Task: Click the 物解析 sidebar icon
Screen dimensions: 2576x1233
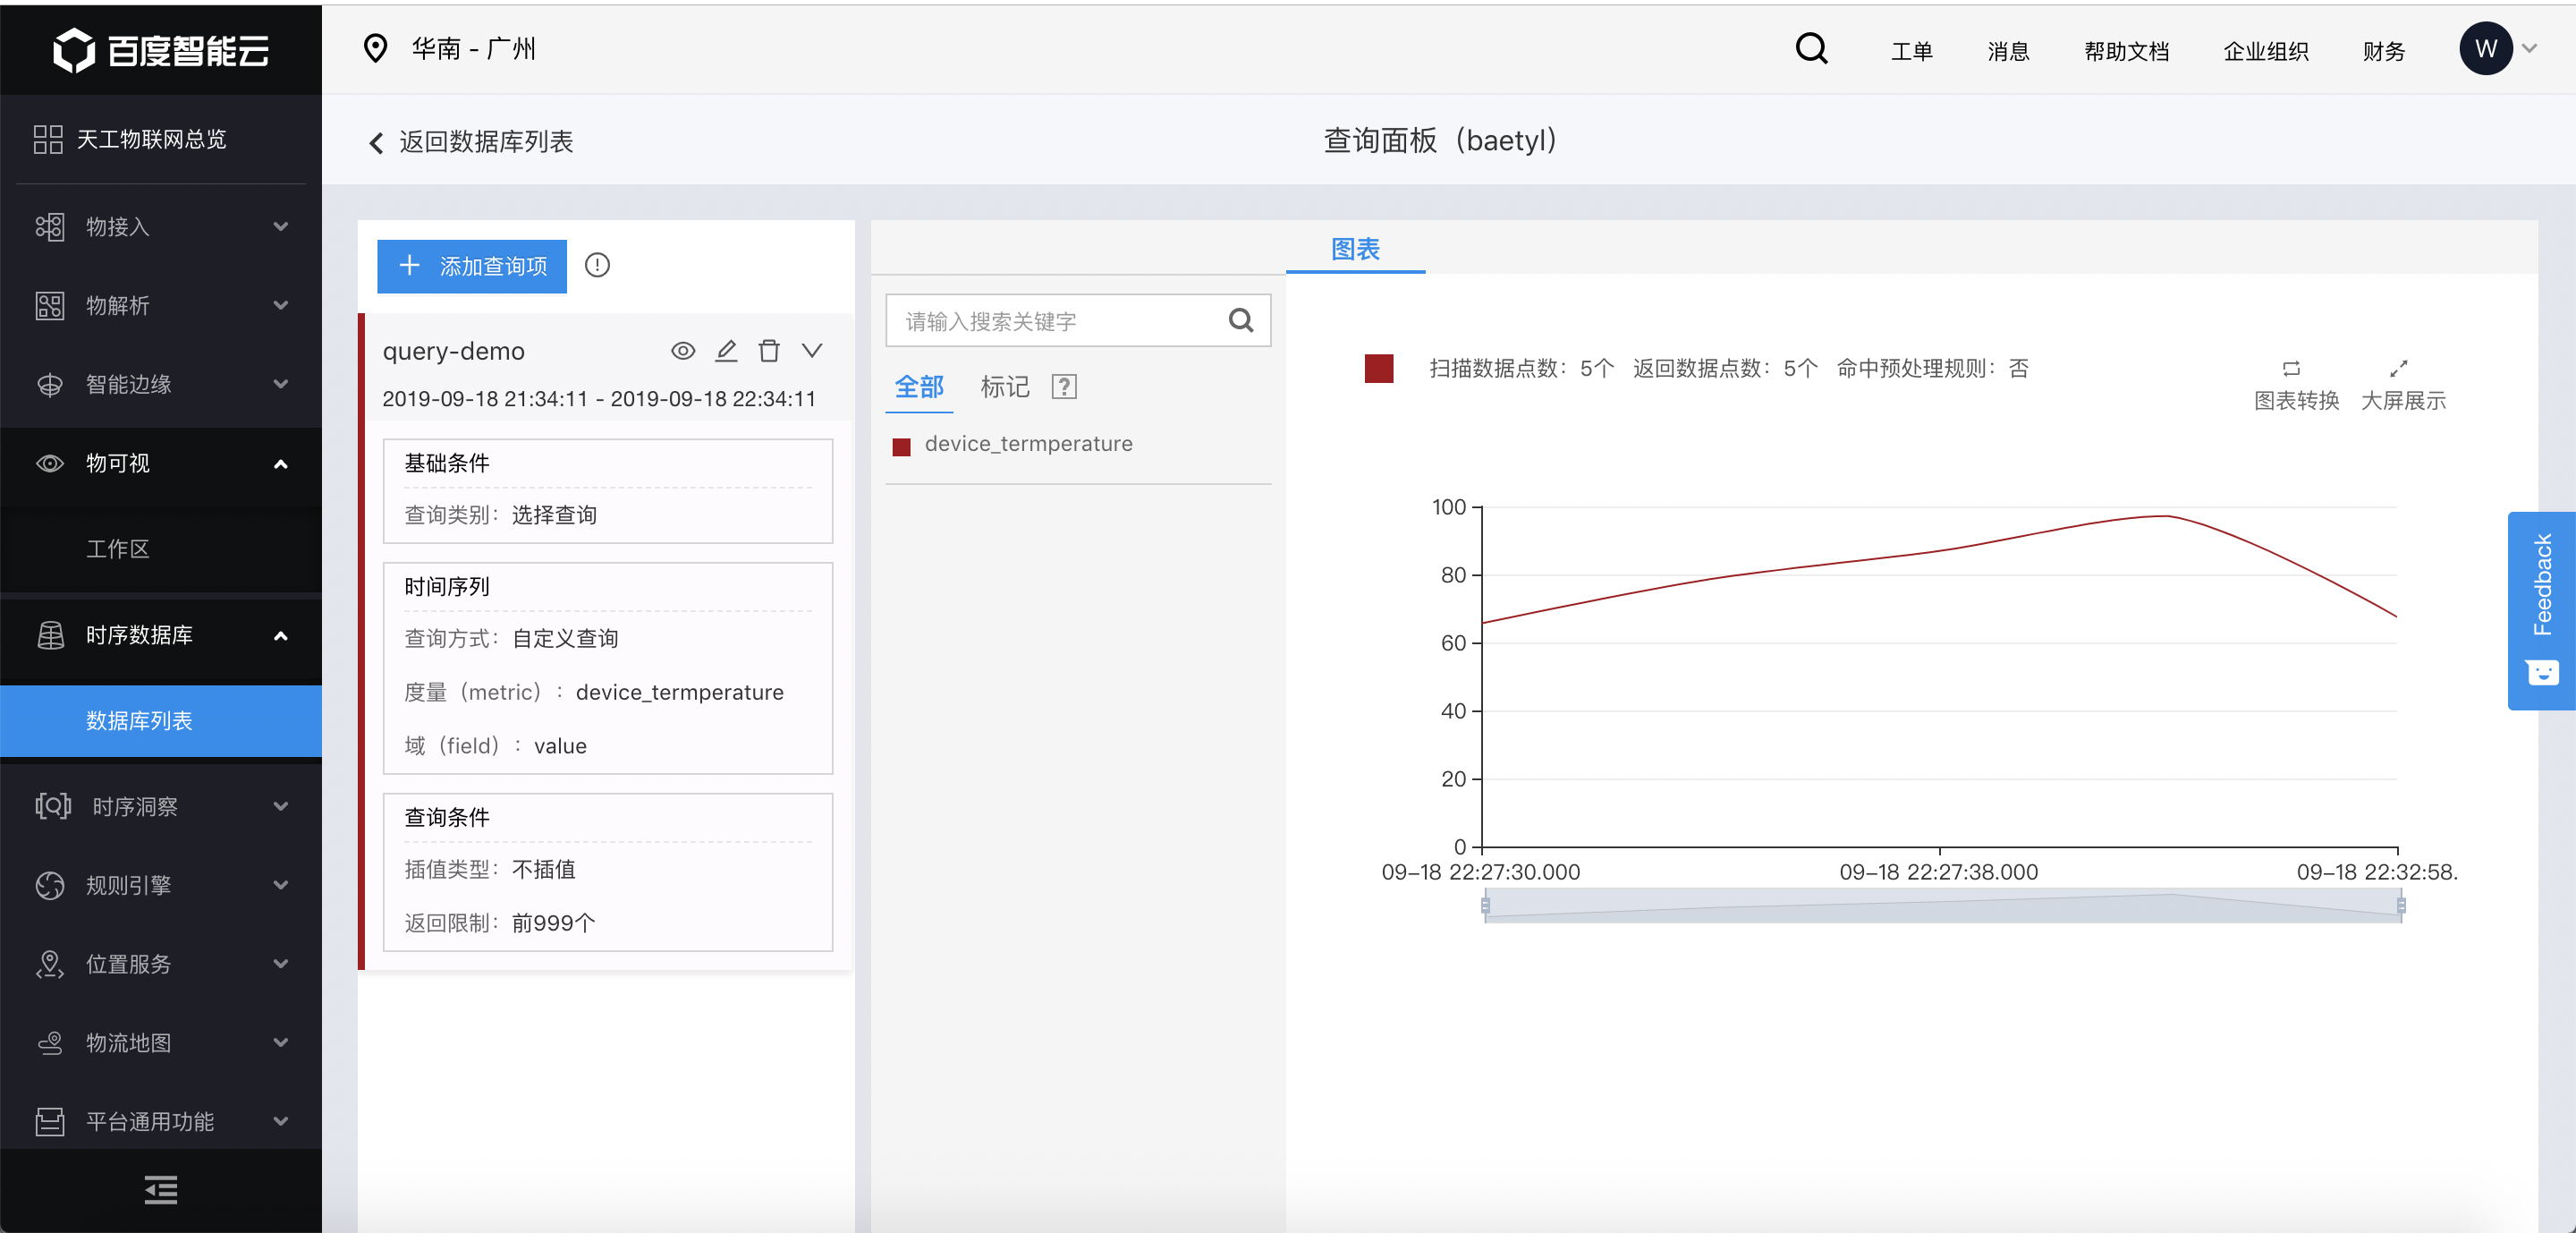Action: [49, 305]
